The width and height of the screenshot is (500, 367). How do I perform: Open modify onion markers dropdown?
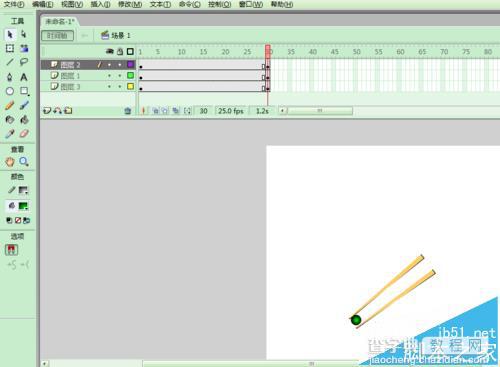click(x=187, y=111)
